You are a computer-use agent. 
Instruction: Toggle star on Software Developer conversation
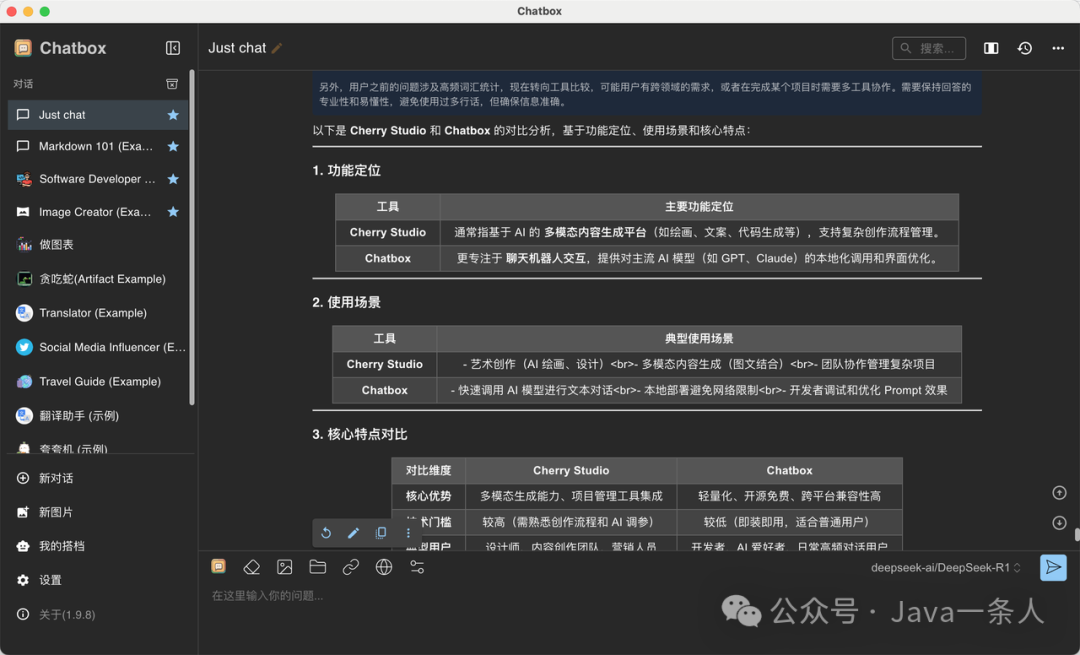click(173, 179)
